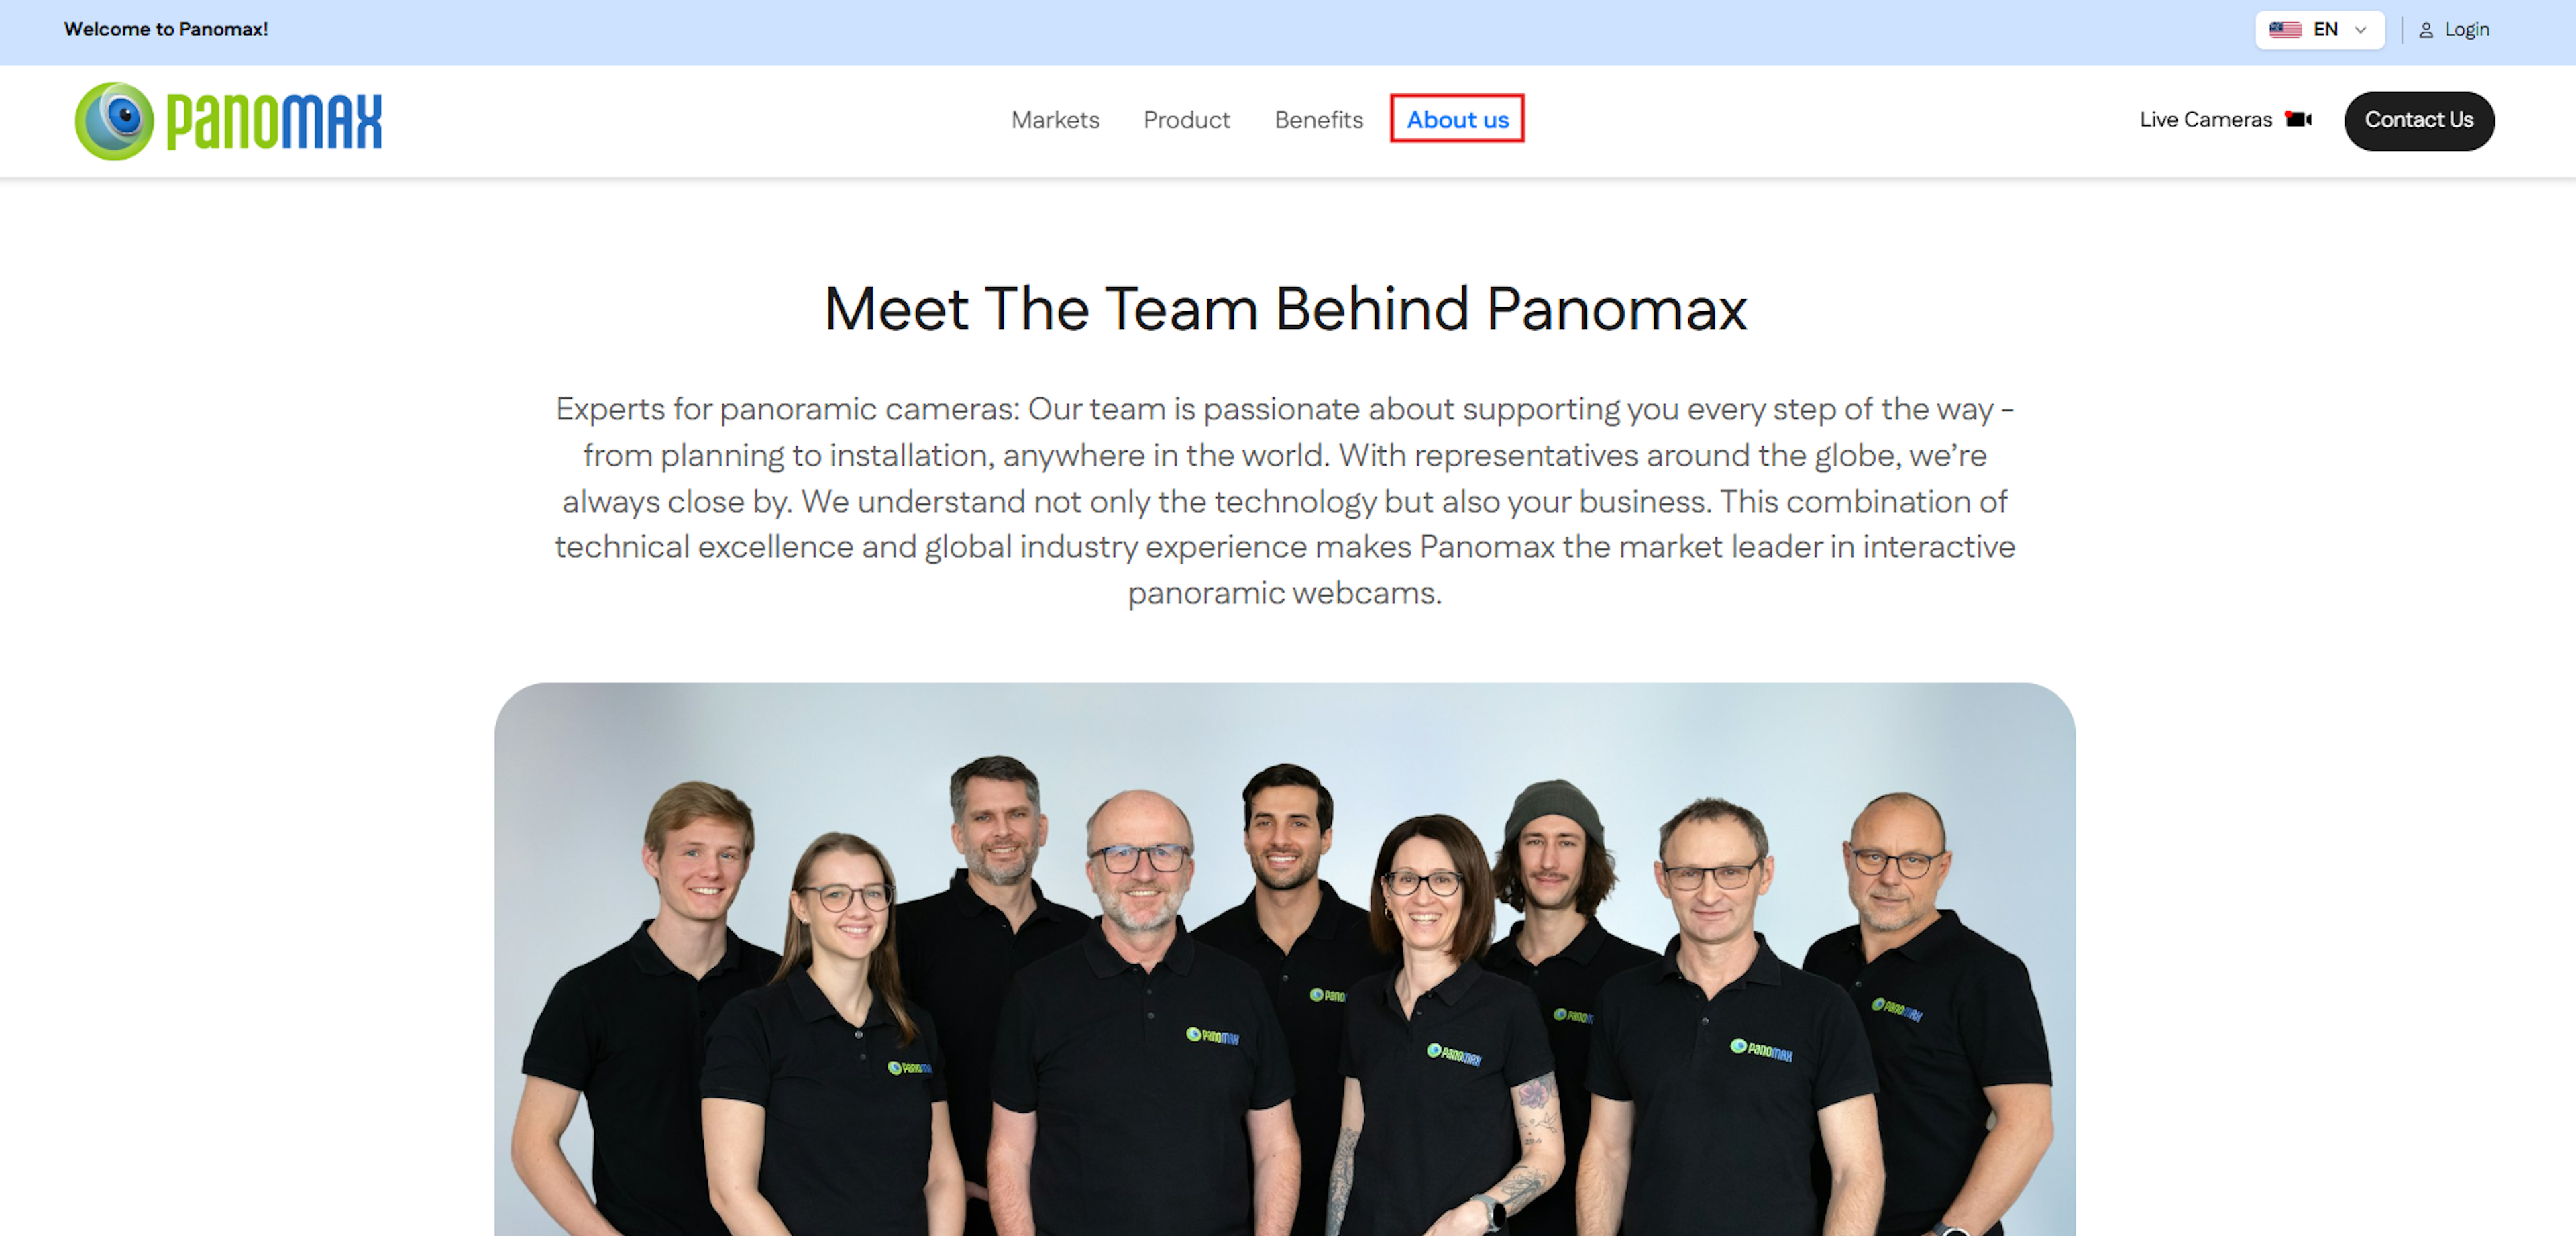
Task: Select the About us menu item
Action: [1457, 119]
